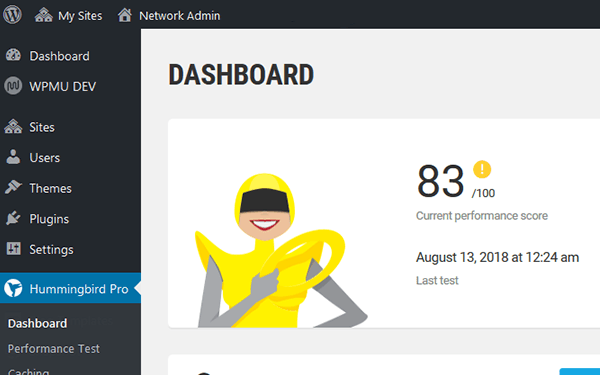Screen dimensions: 600x375
Task: Click the Current performance score label
Action: pyautogui.click(x=482, y=216)
